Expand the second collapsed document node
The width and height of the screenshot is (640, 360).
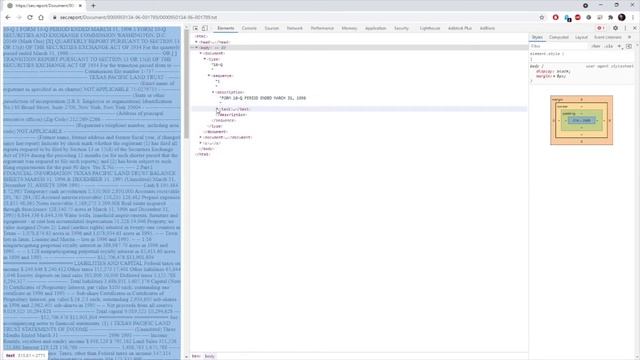coord(200,138)
